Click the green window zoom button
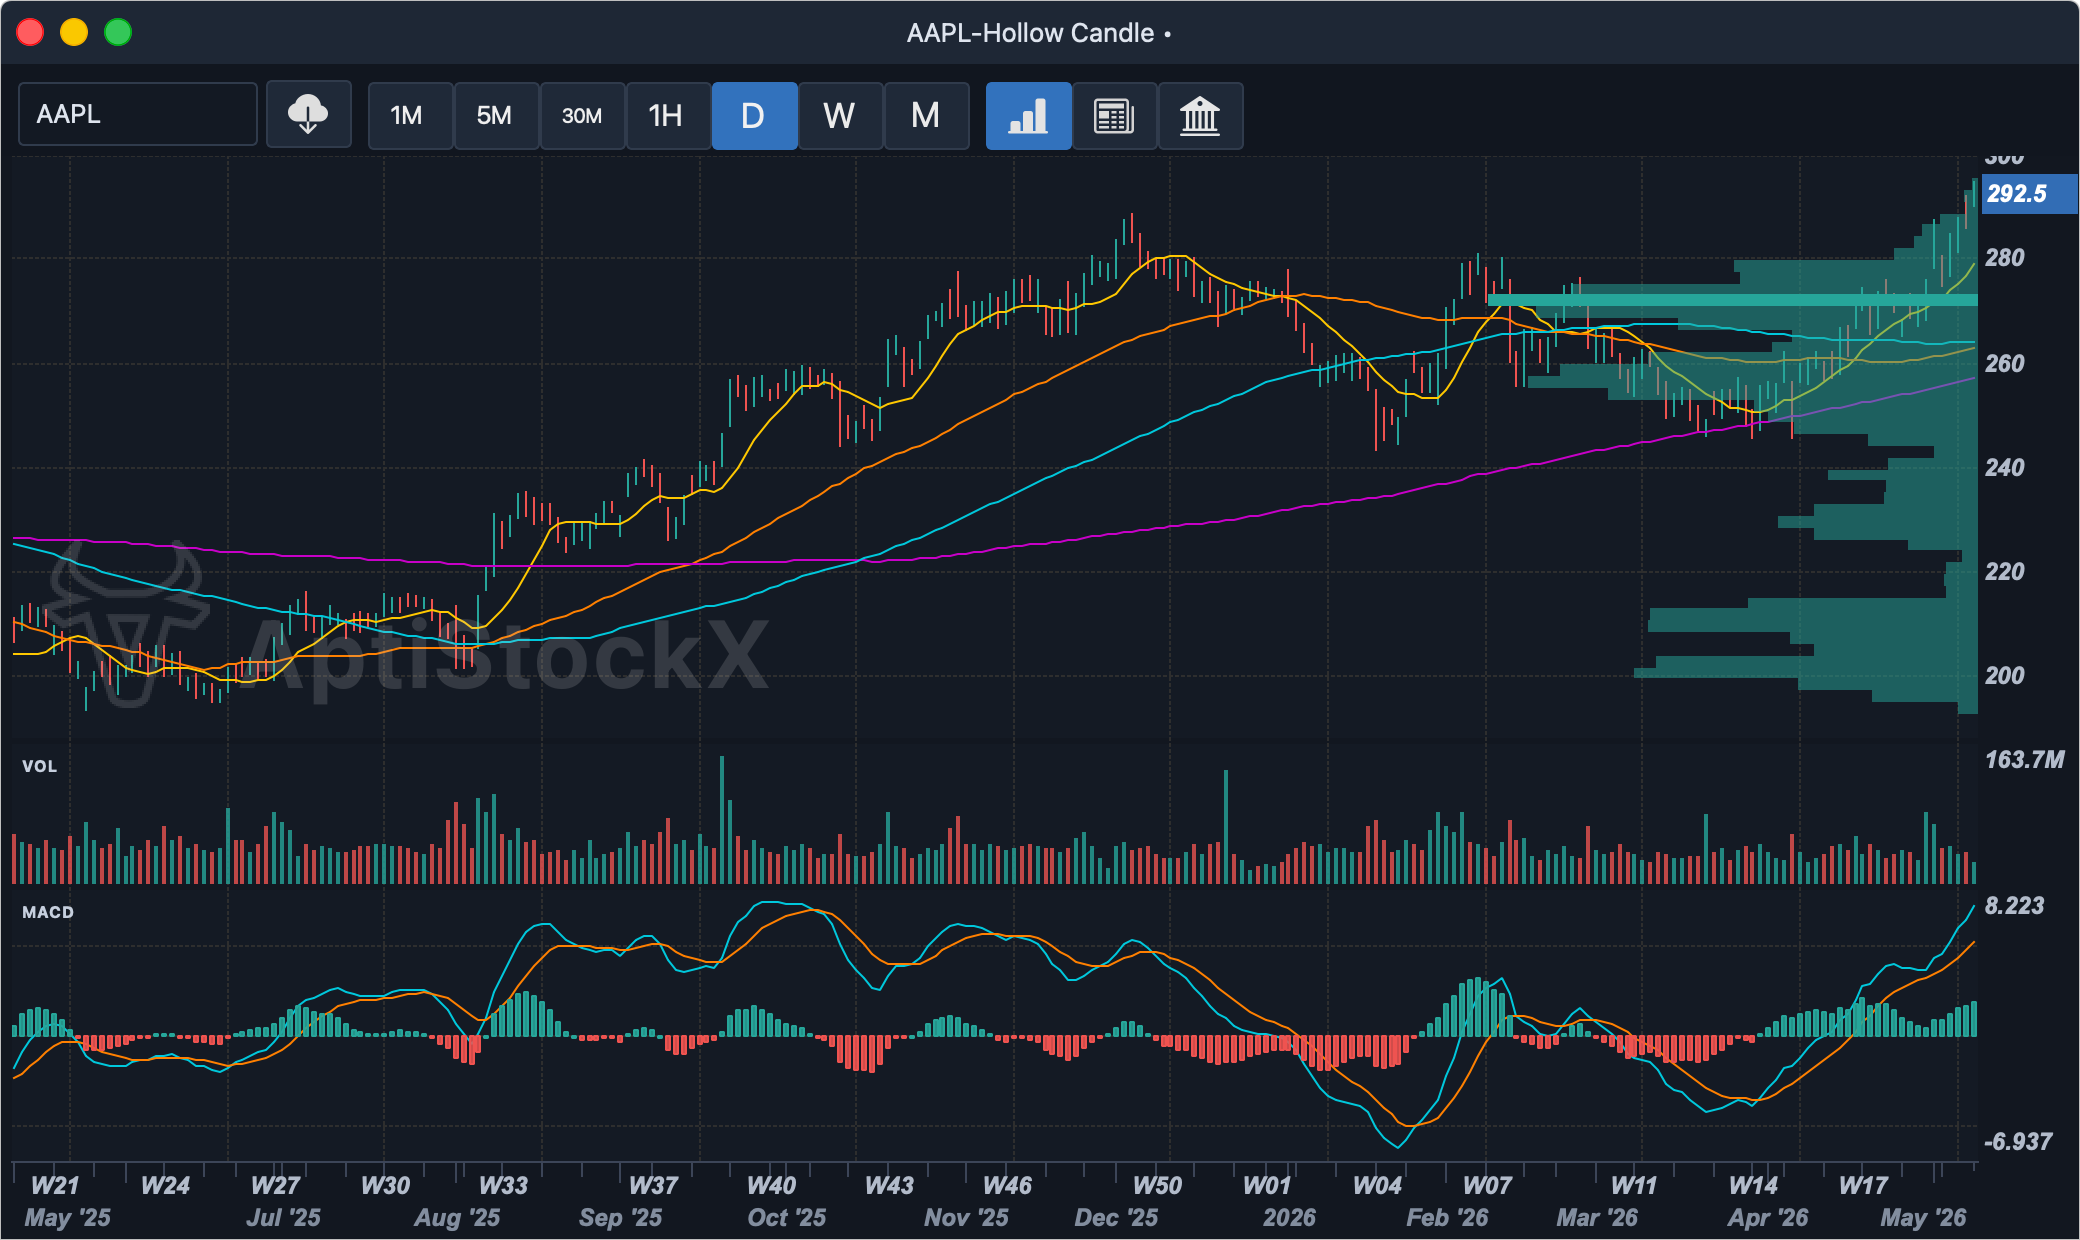This screenshot has width=2080, height=1240. pyautogui.click(x=118, y=33)
